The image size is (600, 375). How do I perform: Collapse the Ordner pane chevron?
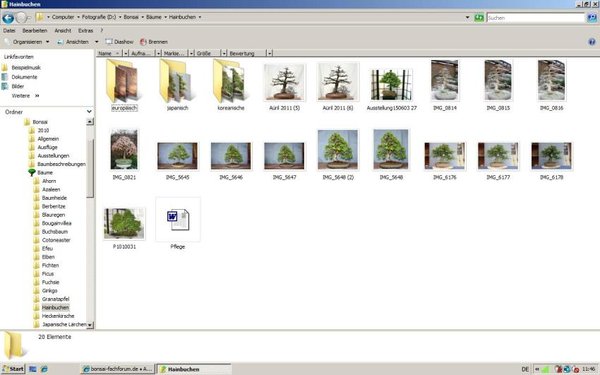tap(89, 112)
